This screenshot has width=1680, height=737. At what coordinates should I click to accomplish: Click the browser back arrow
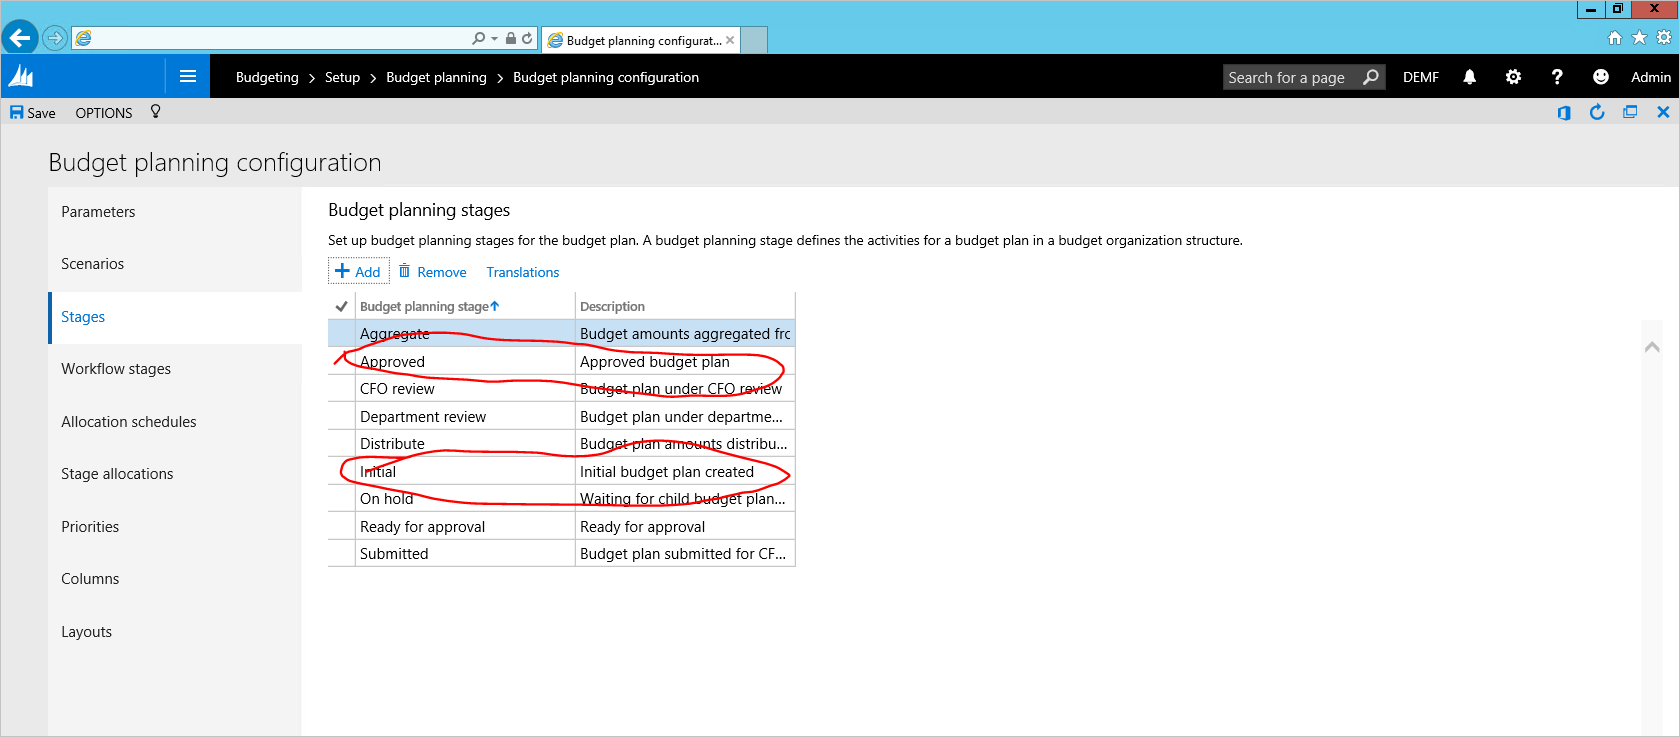coord(20,38)
